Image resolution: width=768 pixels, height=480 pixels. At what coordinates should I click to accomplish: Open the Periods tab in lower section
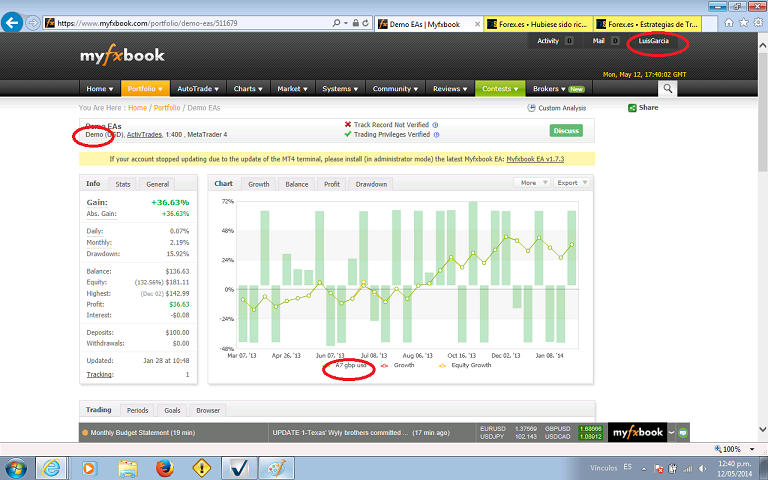point(137,410)
